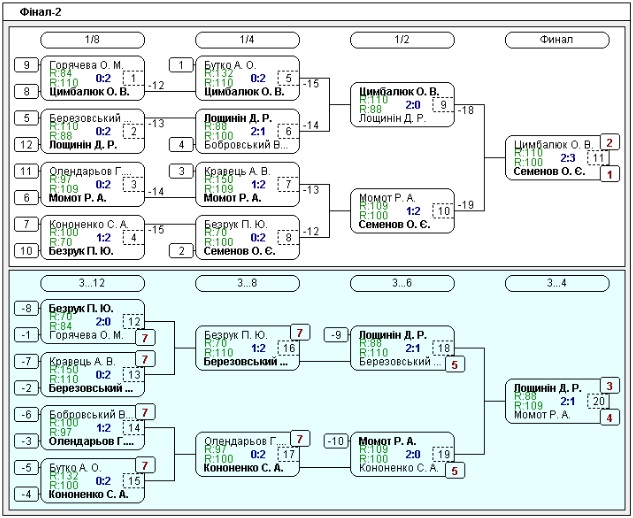Click the 2:3 score in the final match
633x518 pixels.
coord(568,158)
